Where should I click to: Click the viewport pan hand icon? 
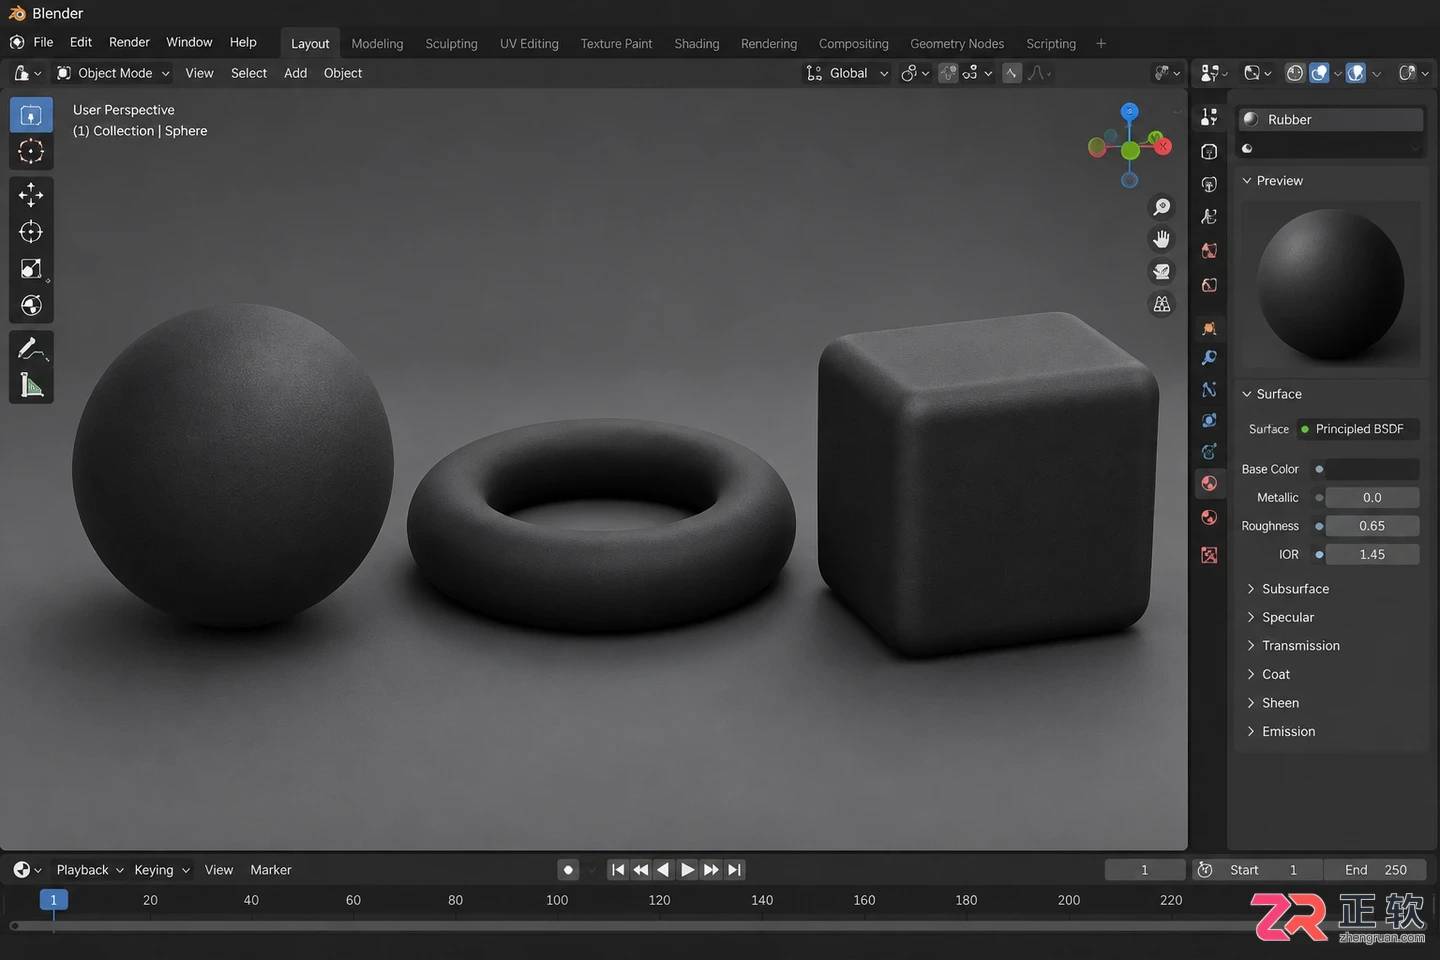1162,239
